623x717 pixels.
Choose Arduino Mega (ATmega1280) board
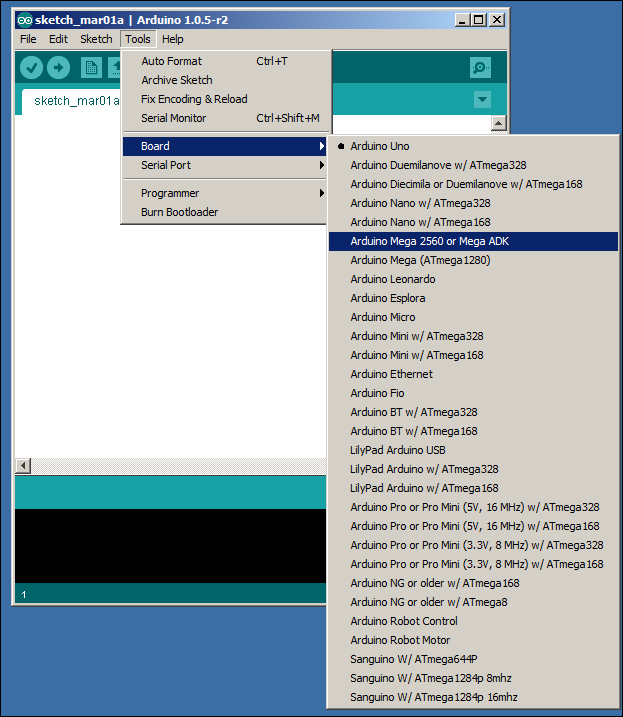[473, 260]
